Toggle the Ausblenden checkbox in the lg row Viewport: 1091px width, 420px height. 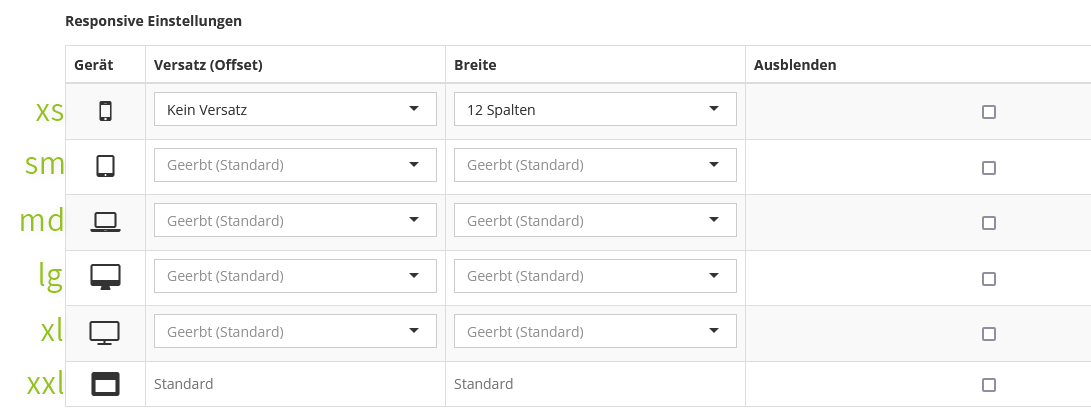pos(989,279)
